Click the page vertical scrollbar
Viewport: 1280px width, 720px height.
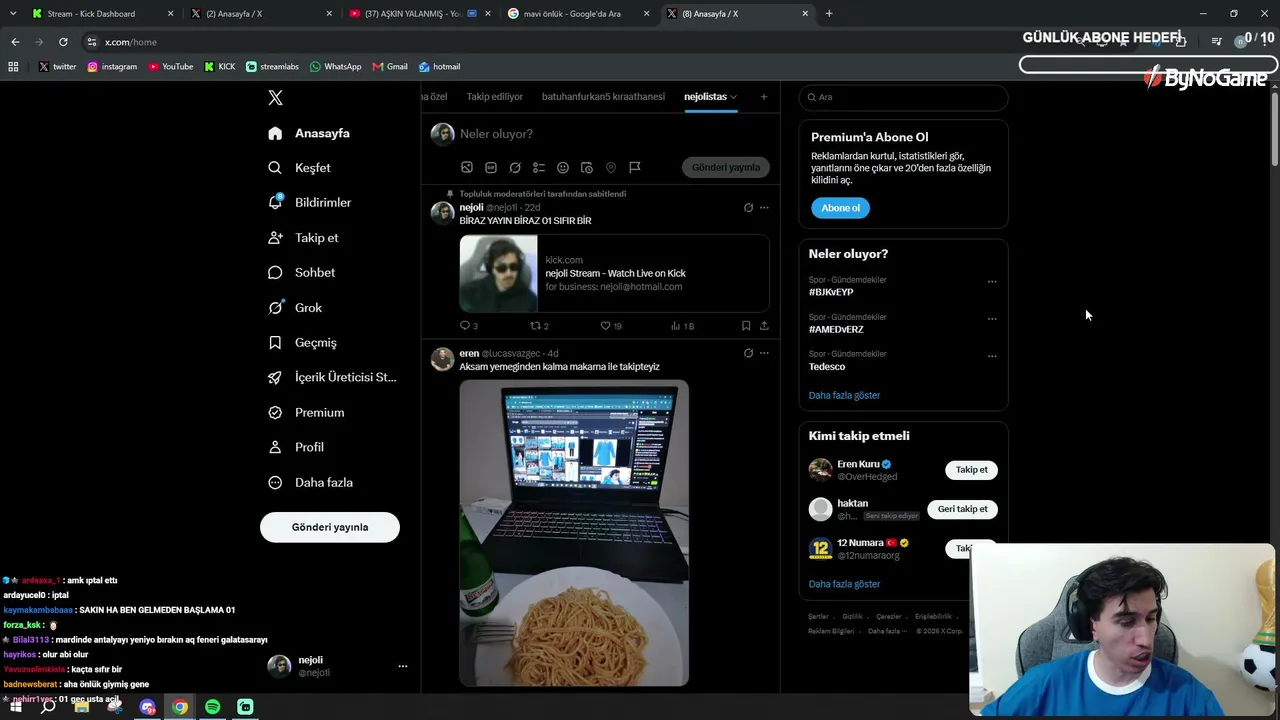click(1274, 130)
